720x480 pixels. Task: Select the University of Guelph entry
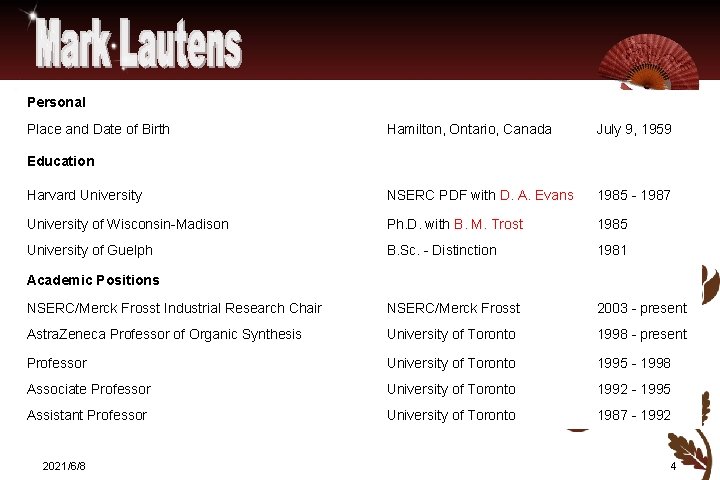(90, 250)
